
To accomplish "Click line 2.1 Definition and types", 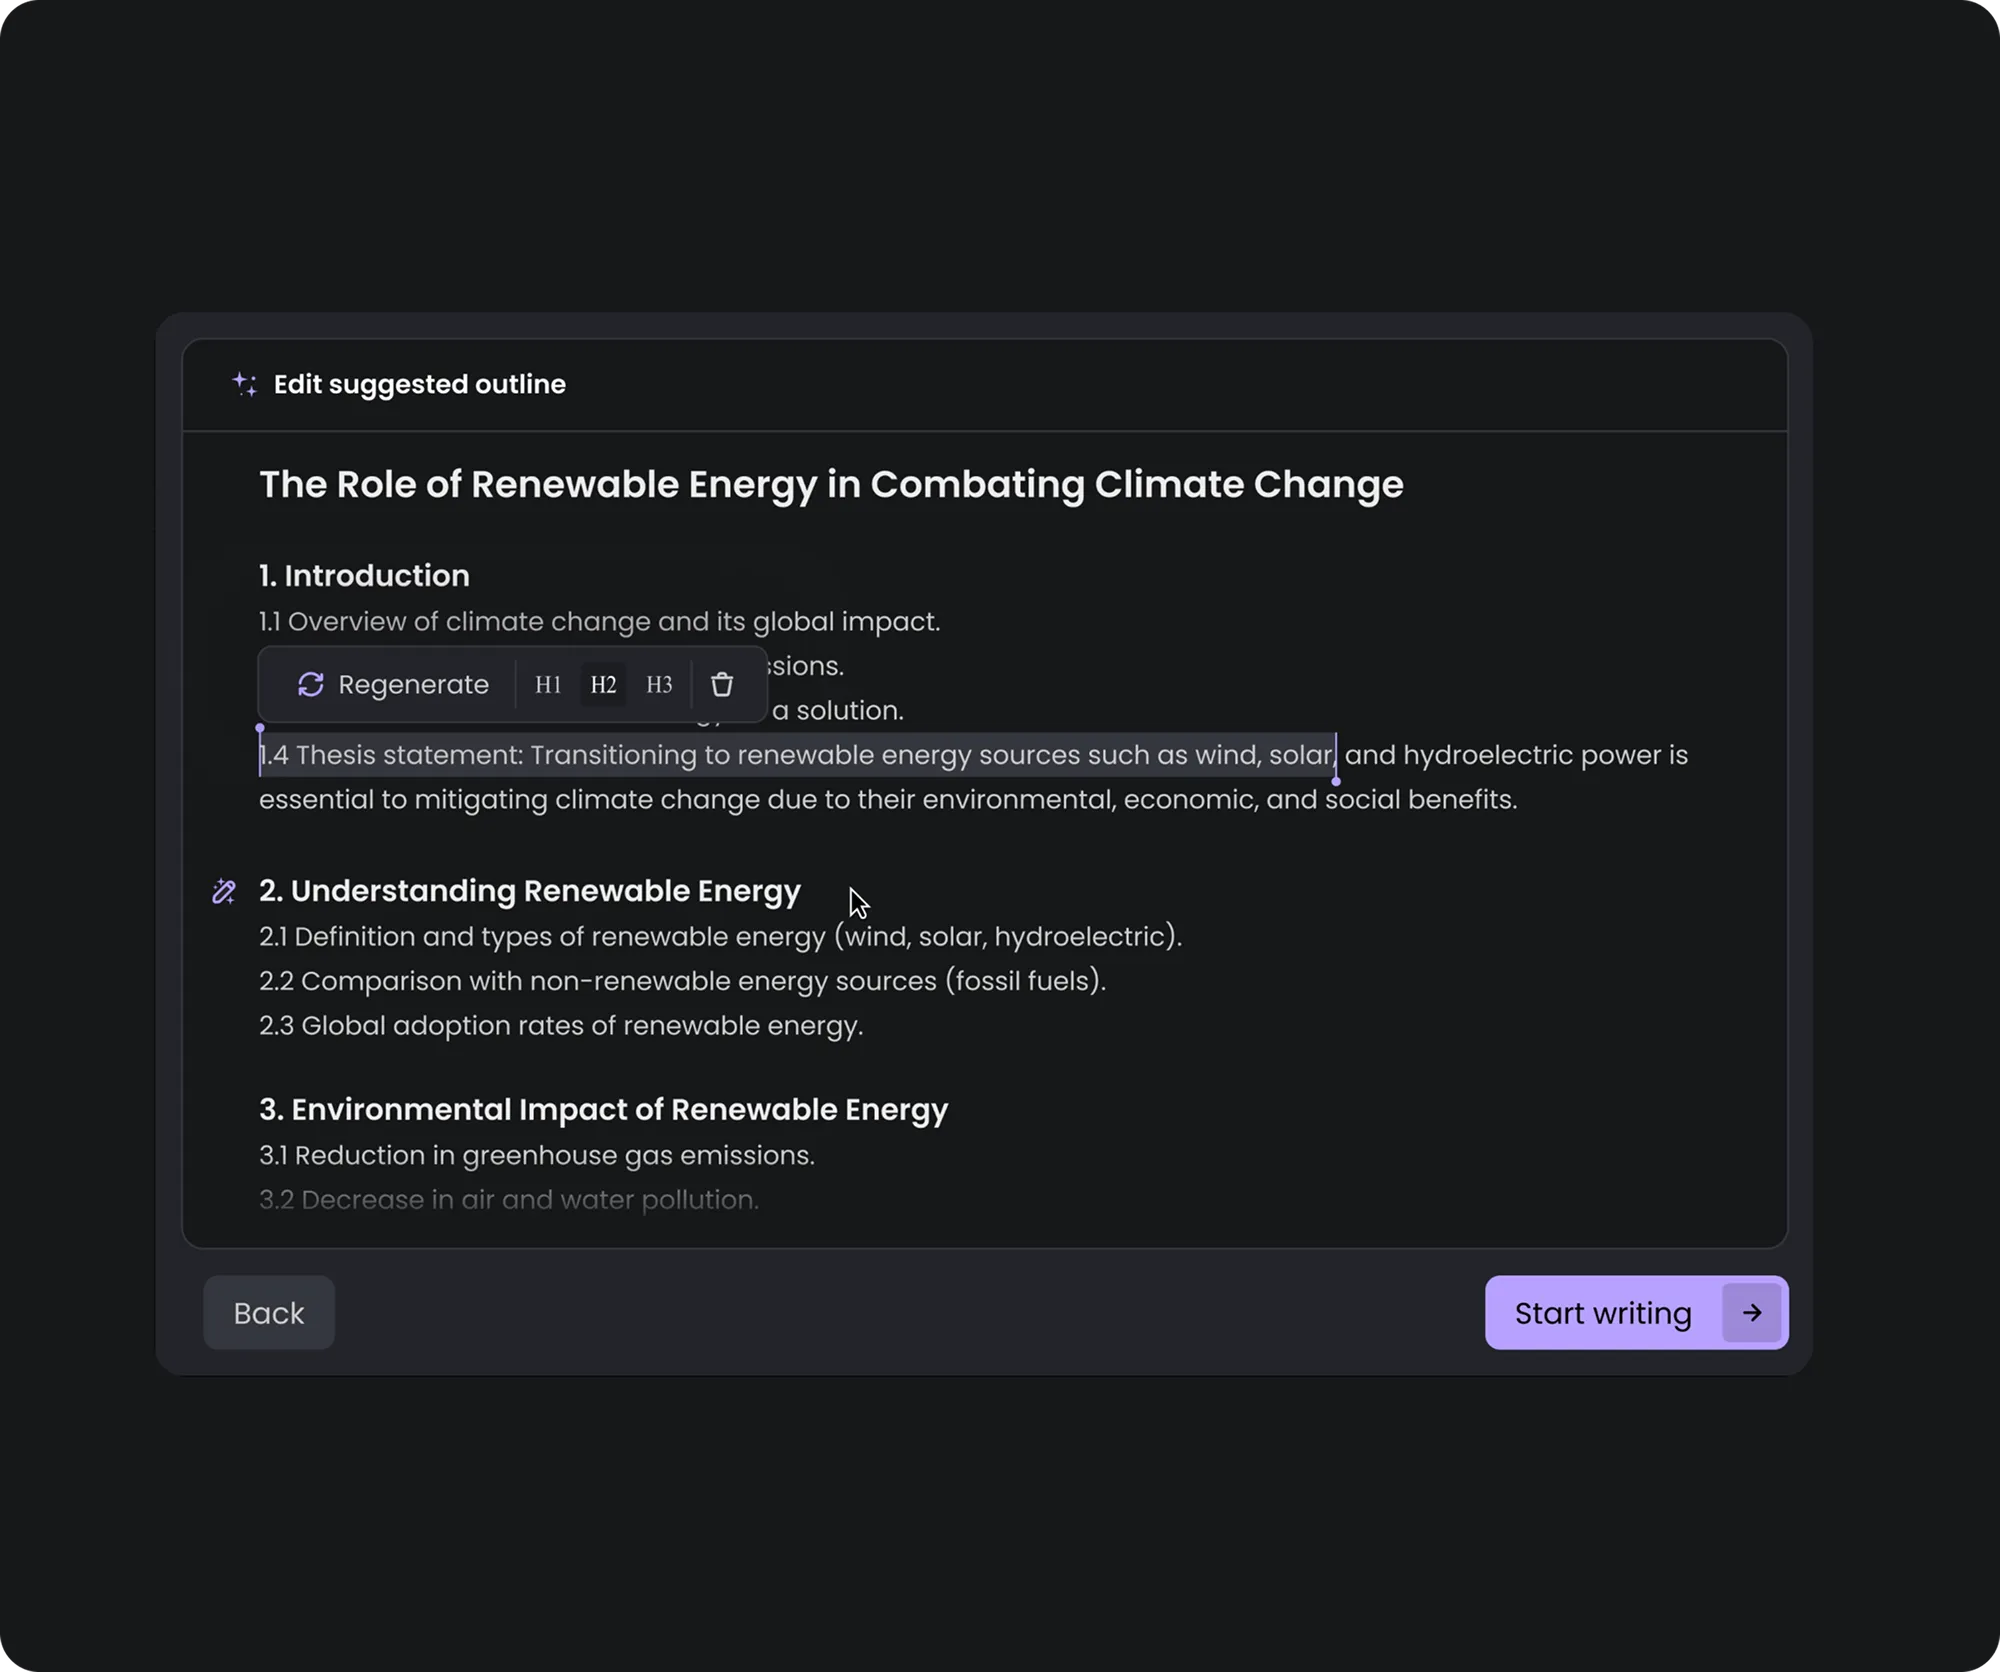I will 720,937.
